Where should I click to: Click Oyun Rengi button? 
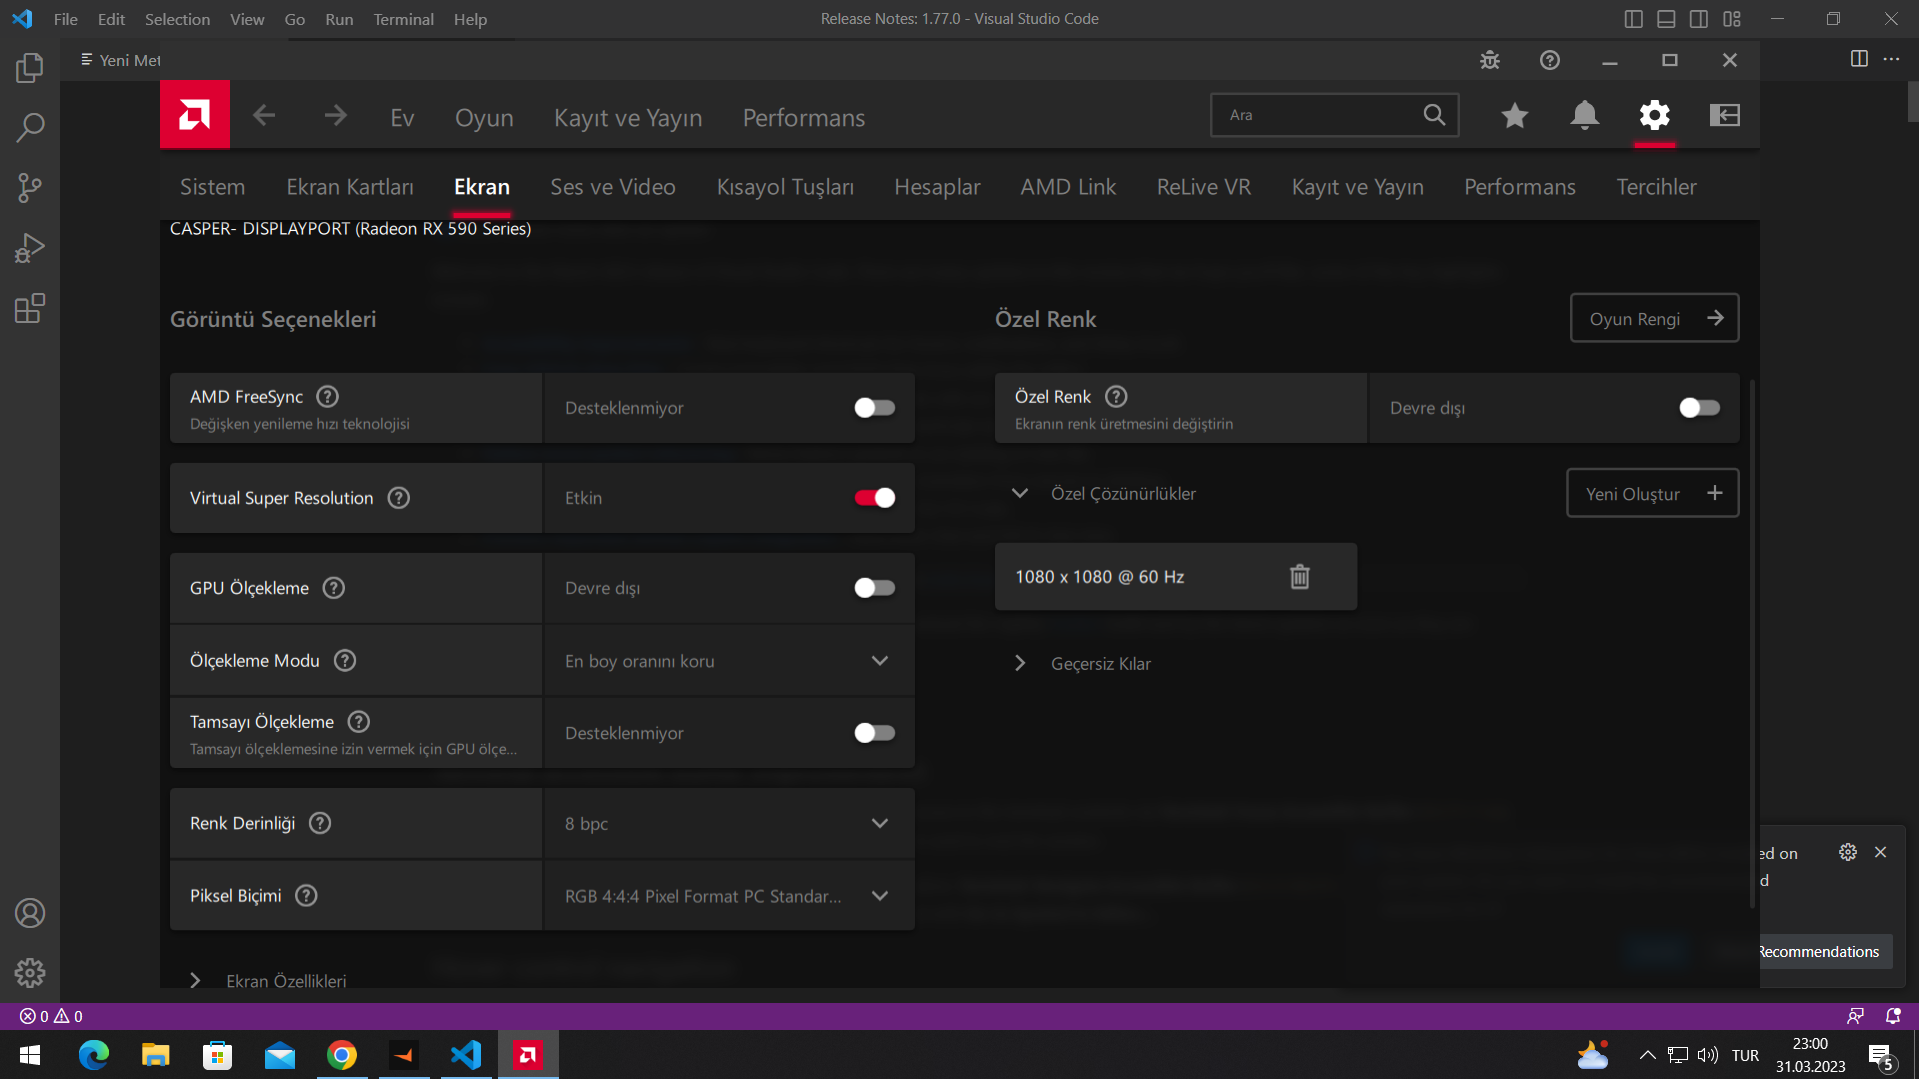pos(1654,318)
